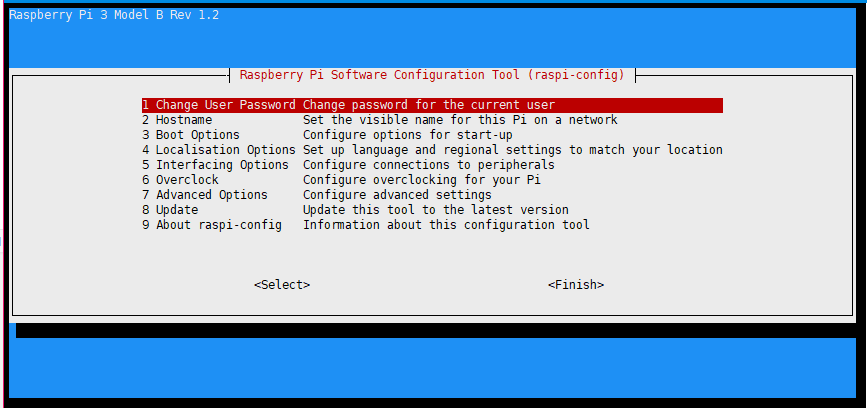This screenshot has width=867, height=408.
Task: Select the Change User Password menu entry
Action: coord(219,105)
